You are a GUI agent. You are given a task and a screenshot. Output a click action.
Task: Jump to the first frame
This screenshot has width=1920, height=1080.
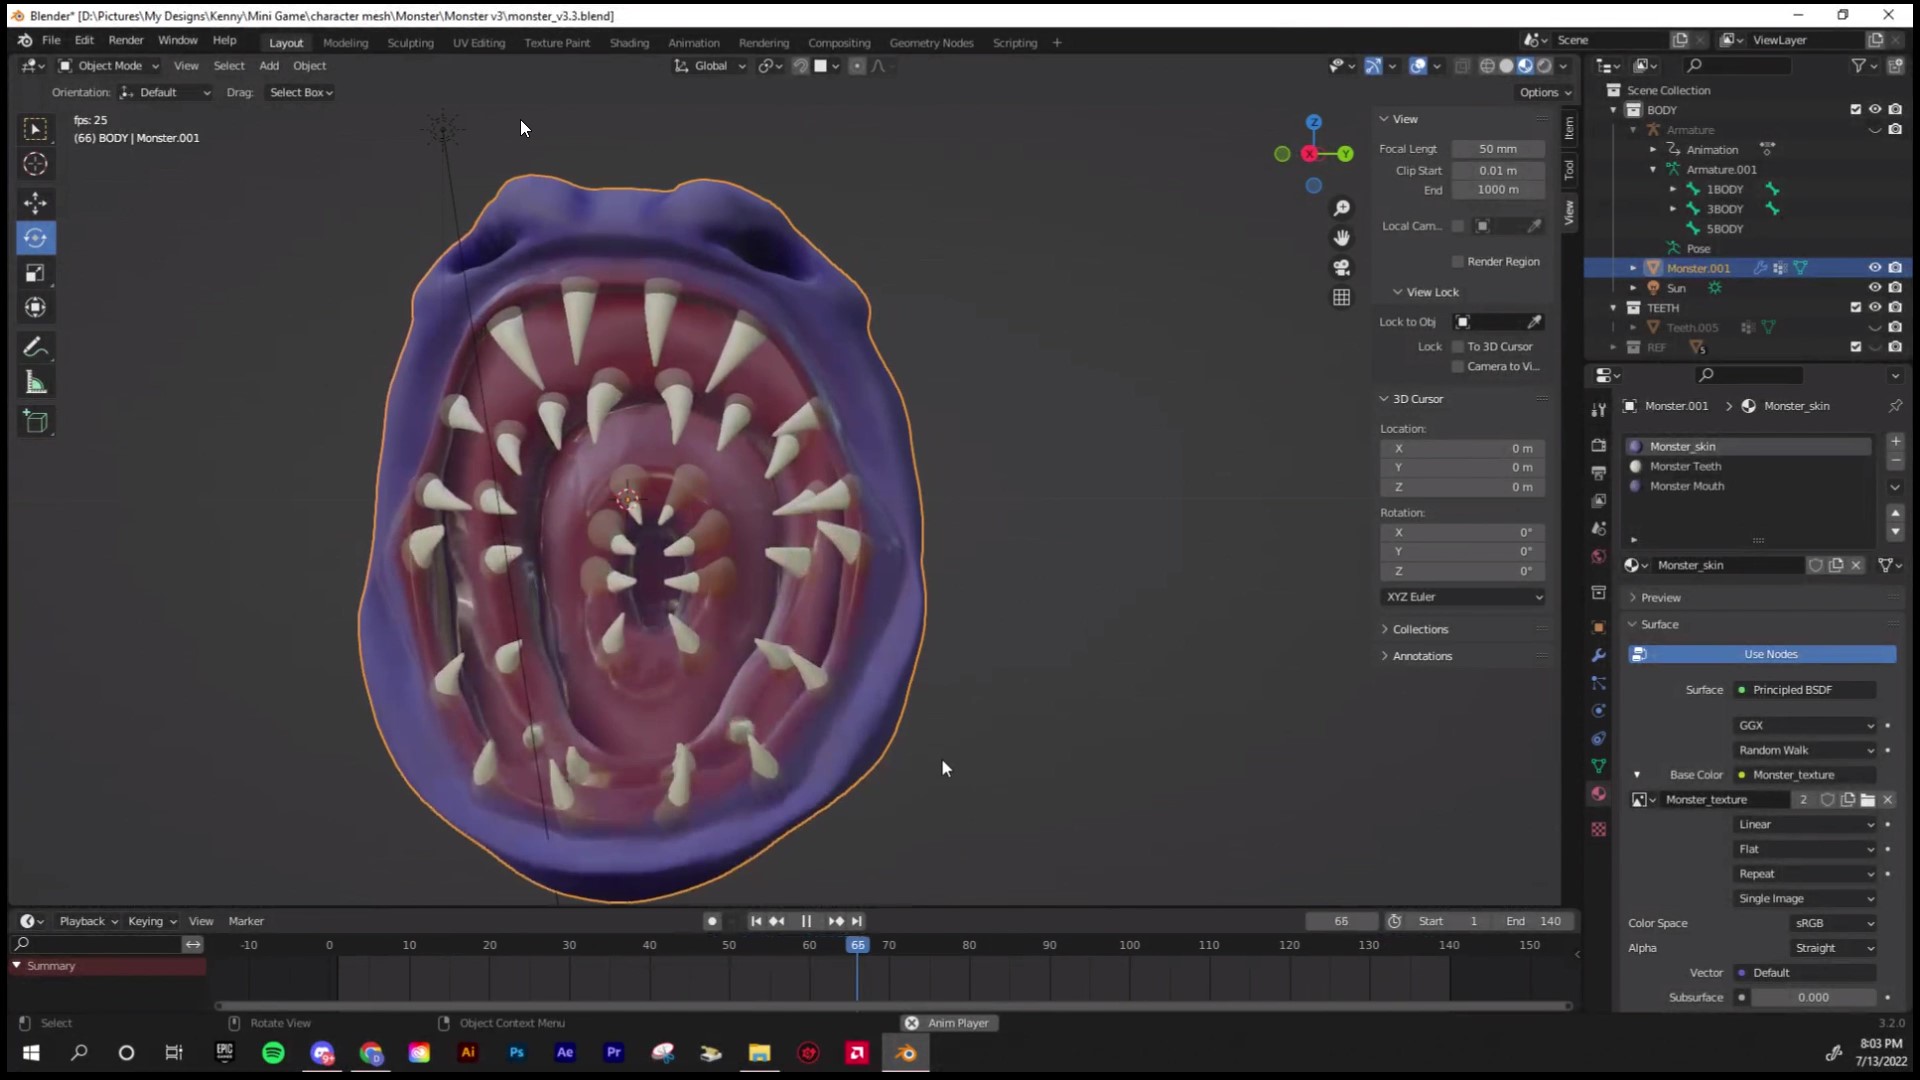coord(756,921)
